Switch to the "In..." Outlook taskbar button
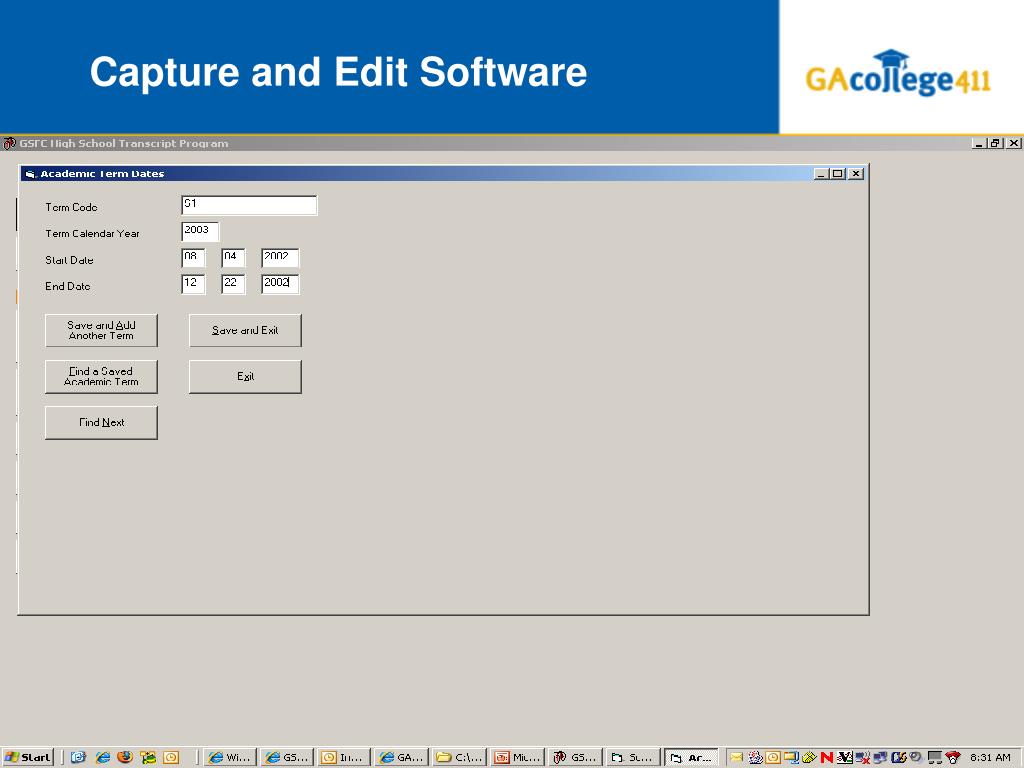This screenshot has width=1024, height=768. (344, 758)
